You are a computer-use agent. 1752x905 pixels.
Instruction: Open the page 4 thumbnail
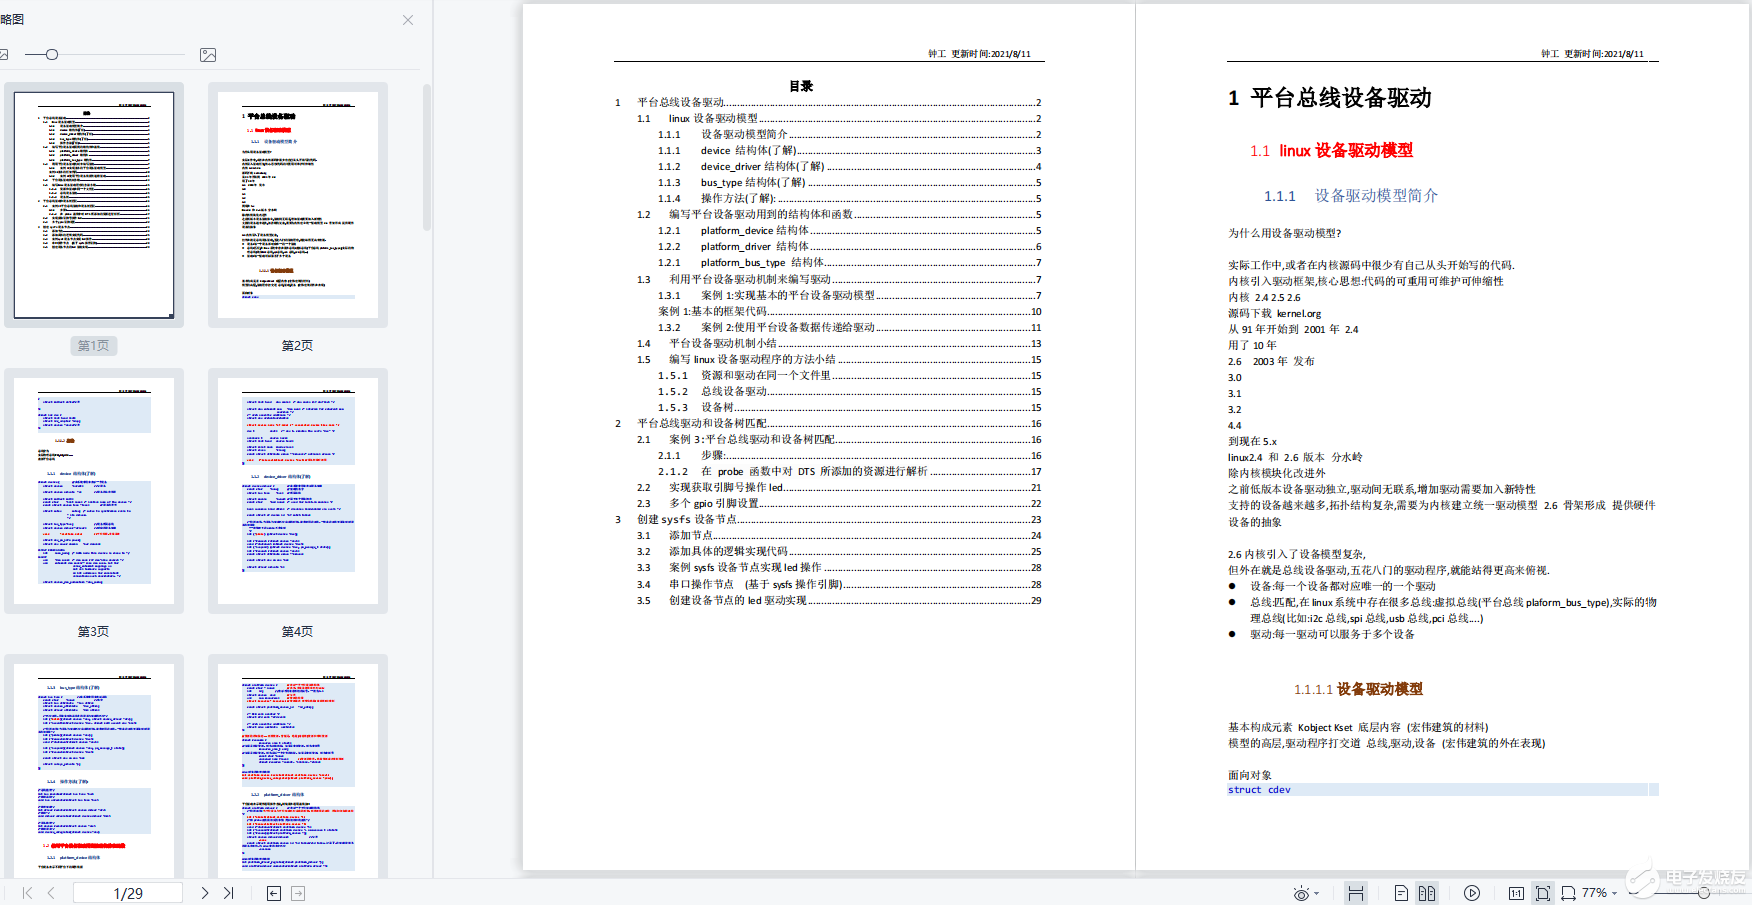(x=298, y=490)
